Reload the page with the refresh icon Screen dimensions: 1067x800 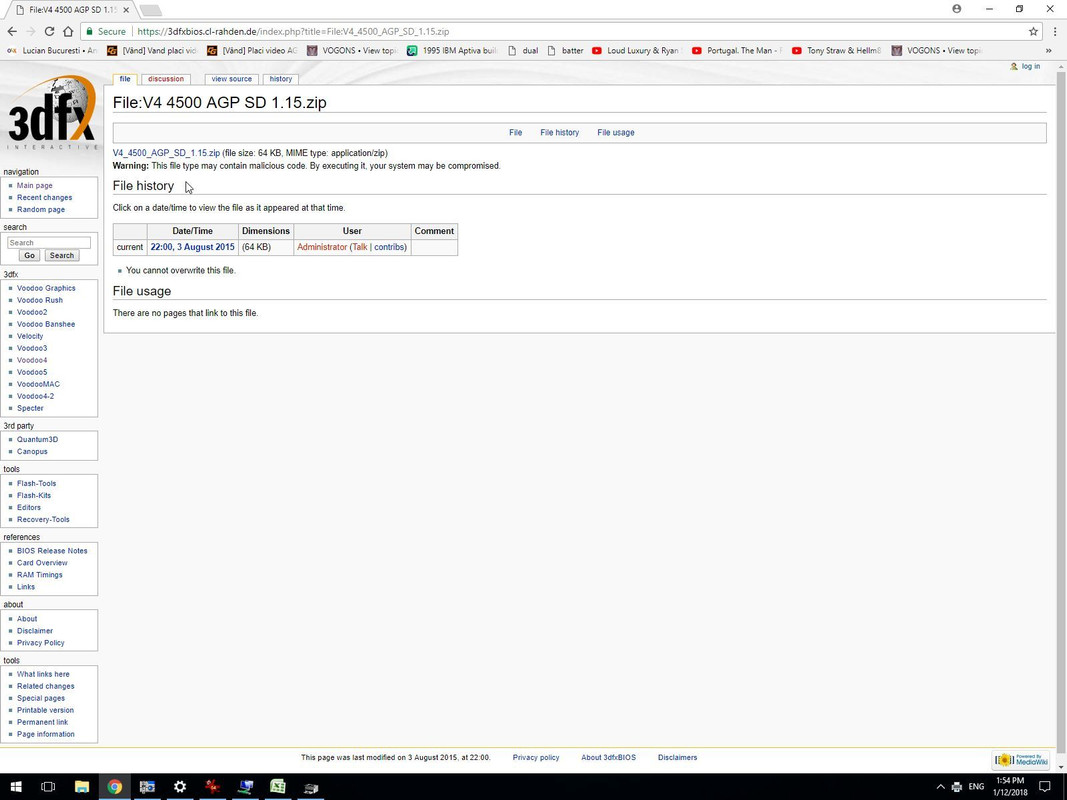pos(49,31)
